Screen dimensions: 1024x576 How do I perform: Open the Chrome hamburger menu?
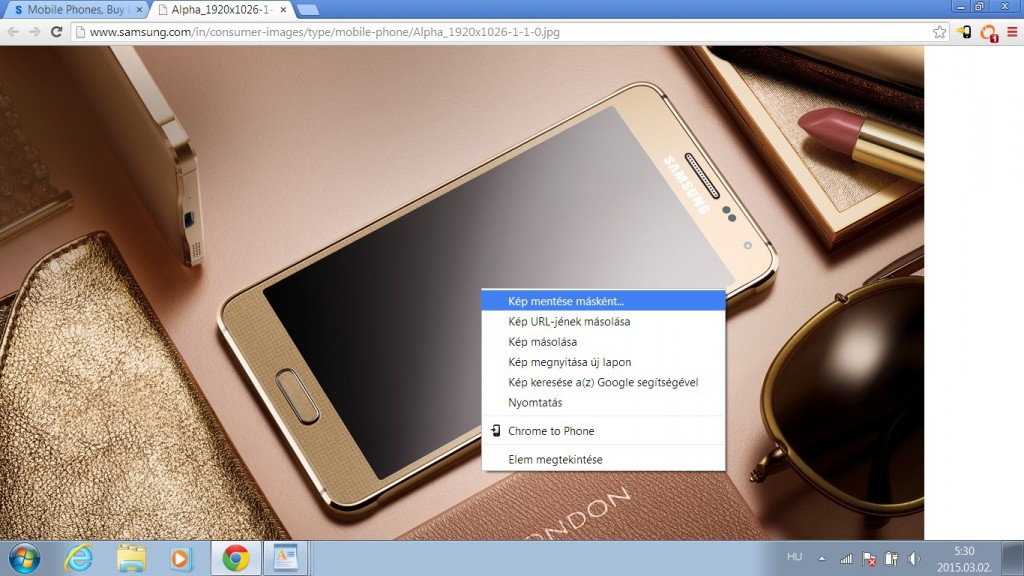point(1012,32)
